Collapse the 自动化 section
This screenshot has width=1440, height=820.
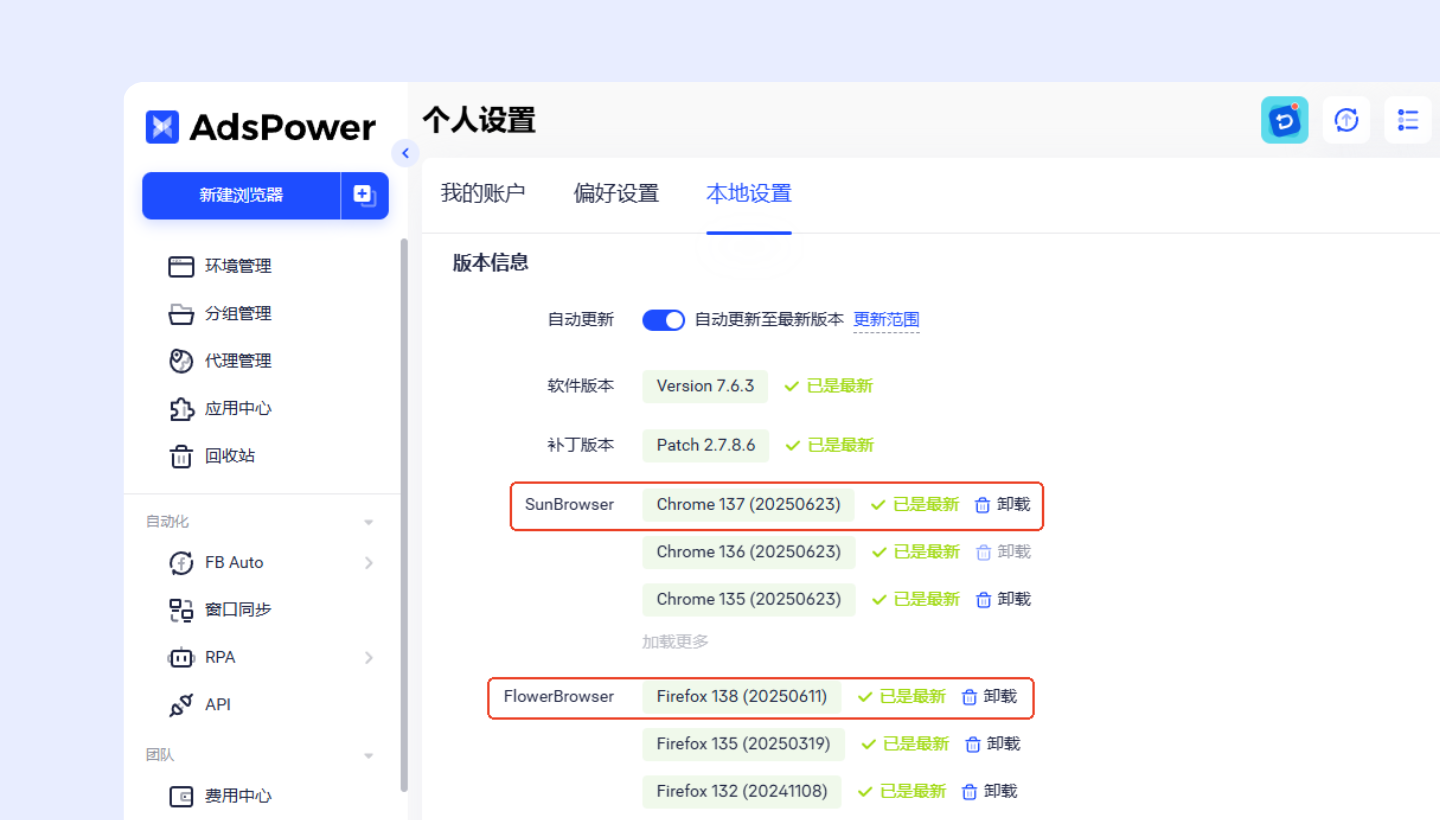(x=368, y=522)
